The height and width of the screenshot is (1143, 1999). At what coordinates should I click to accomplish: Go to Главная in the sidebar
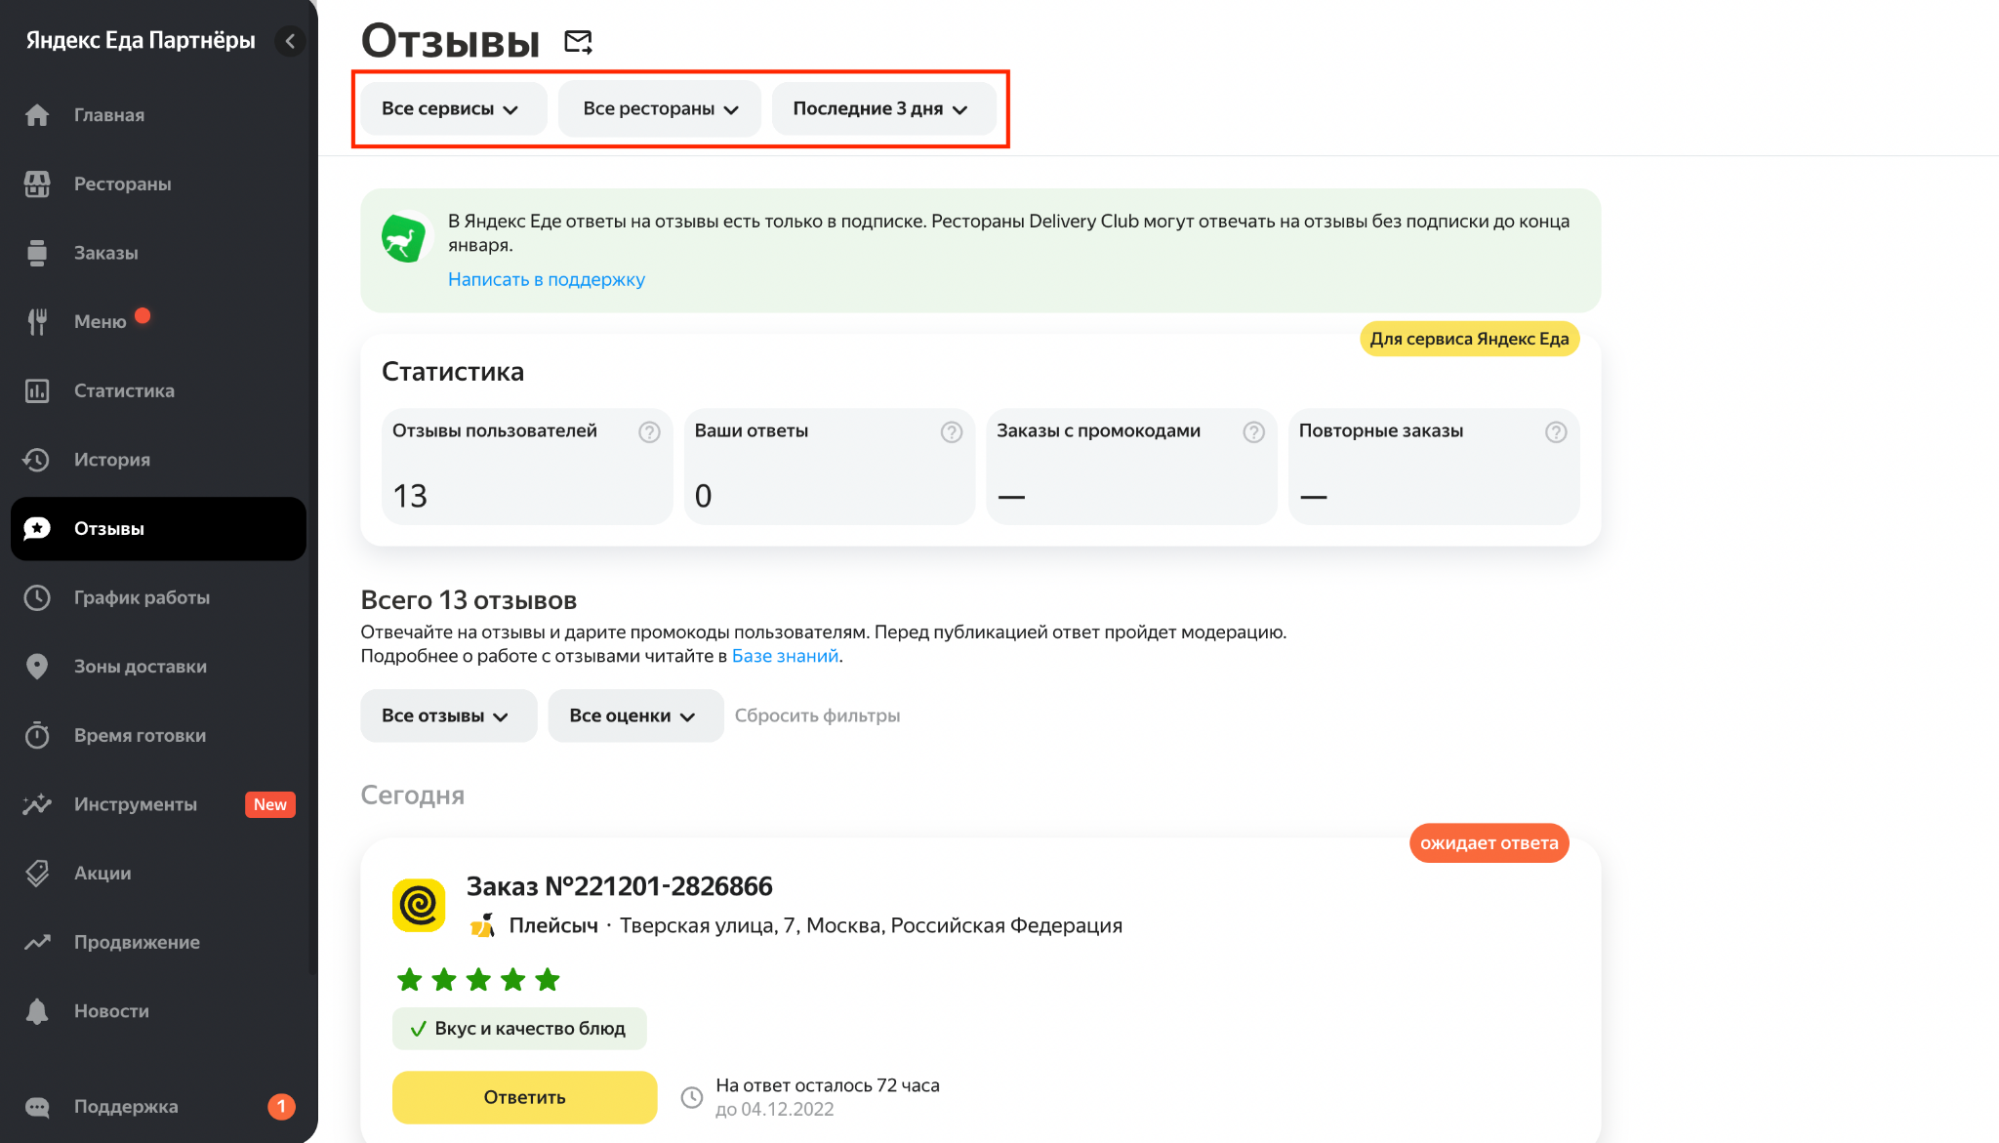tap(158, 115)
